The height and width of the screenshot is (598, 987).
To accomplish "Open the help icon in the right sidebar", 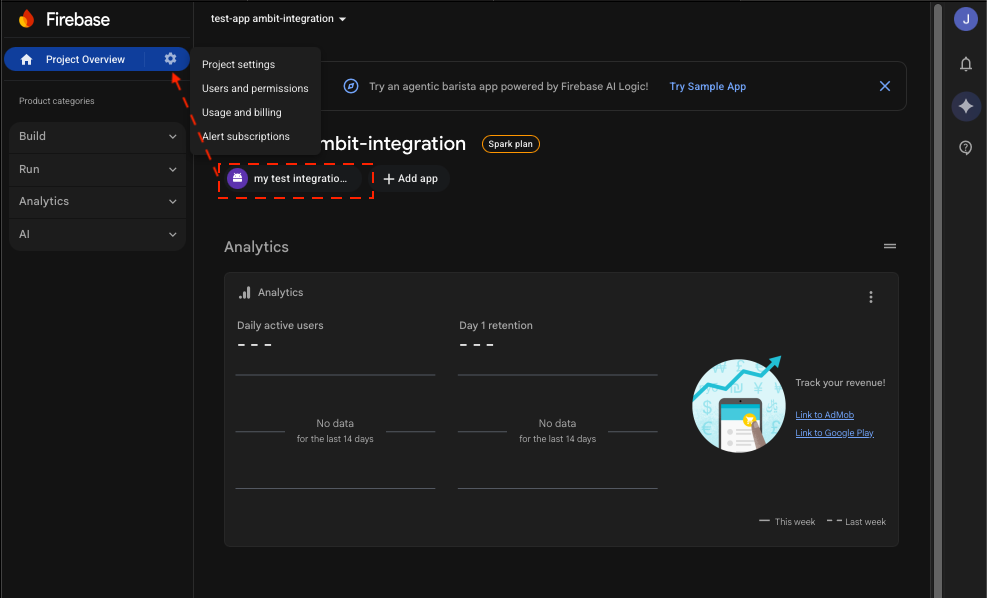I will click(x=964, y=147).
